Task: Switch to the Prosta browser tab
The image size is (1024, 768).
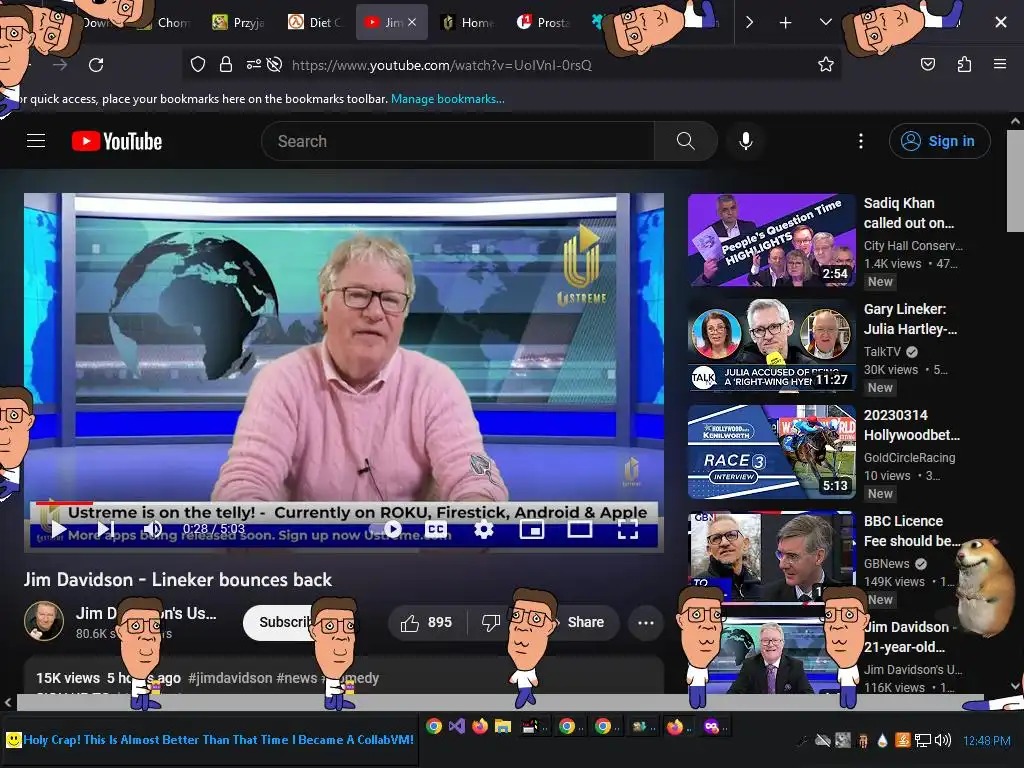Action: pos(544,22)
